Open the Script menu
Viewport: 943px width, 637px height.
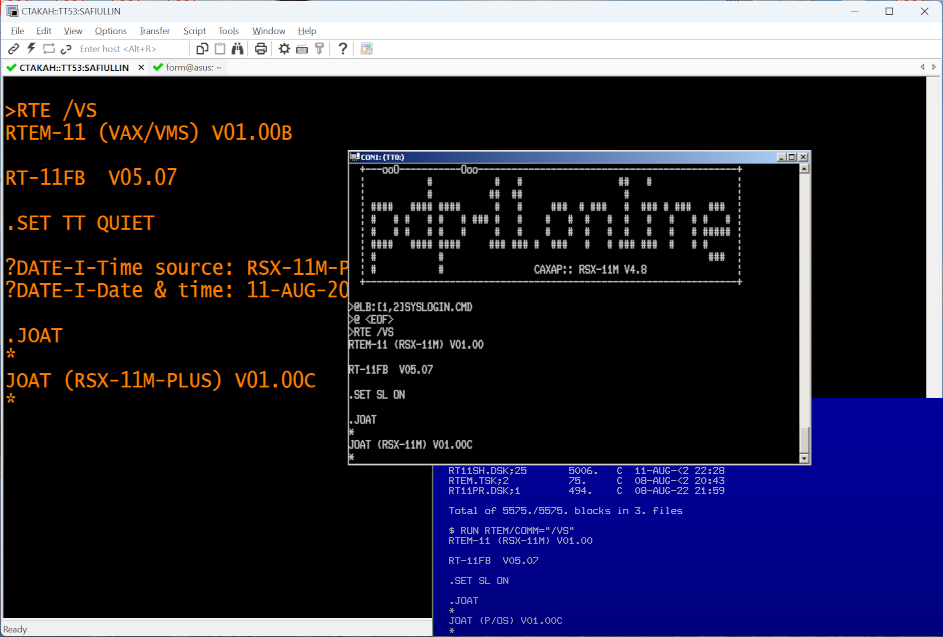coord(194,31)
